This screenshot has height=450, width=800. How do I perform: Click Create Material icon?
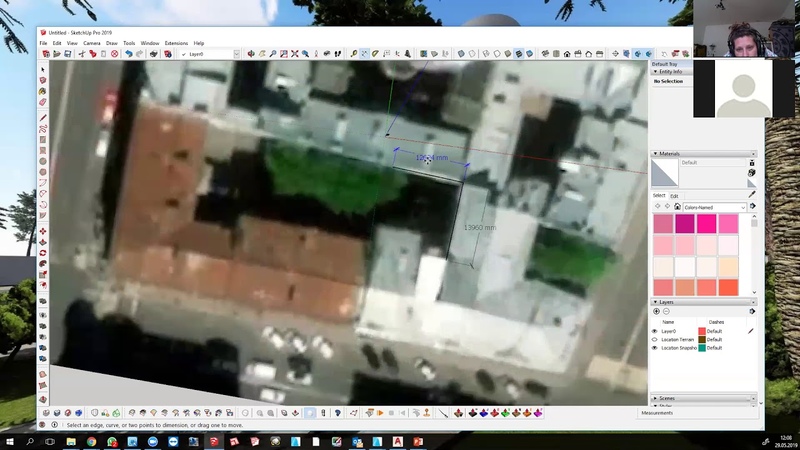pyautogui.click(x=752, y=173)
